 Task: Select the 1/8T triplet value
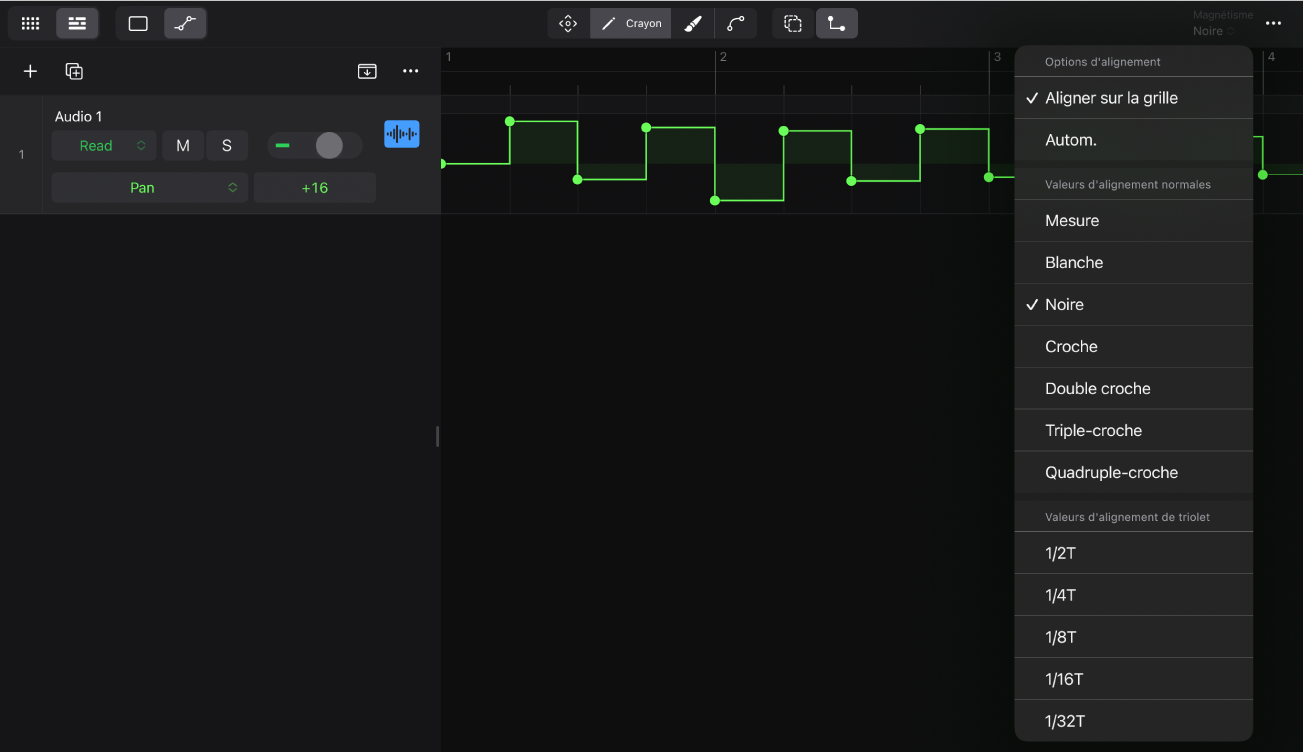click(1134, 637)
